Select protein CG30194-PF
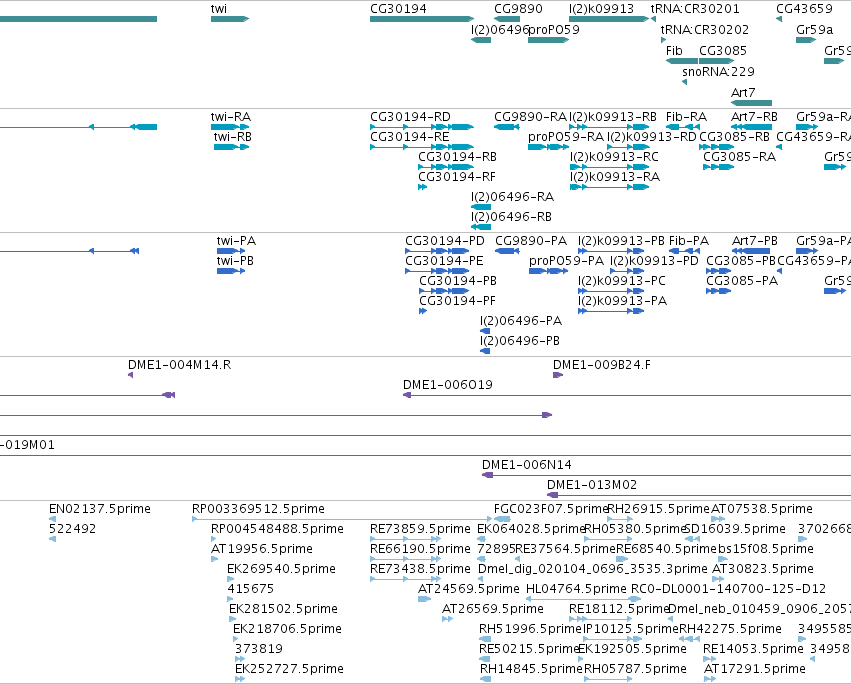Viewport: 851px width, 684px height. point(457,301)
